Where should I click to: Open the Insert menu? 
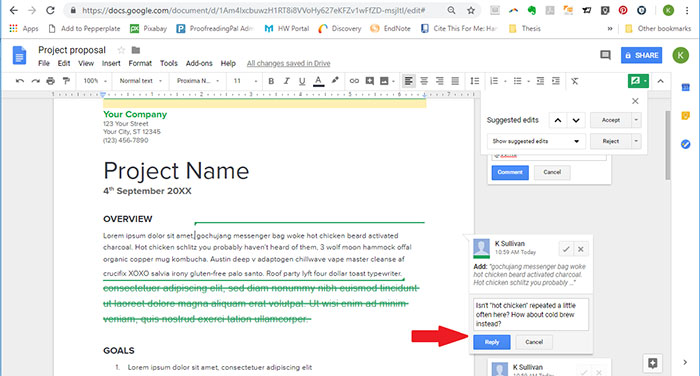click(x=111, y=63)
